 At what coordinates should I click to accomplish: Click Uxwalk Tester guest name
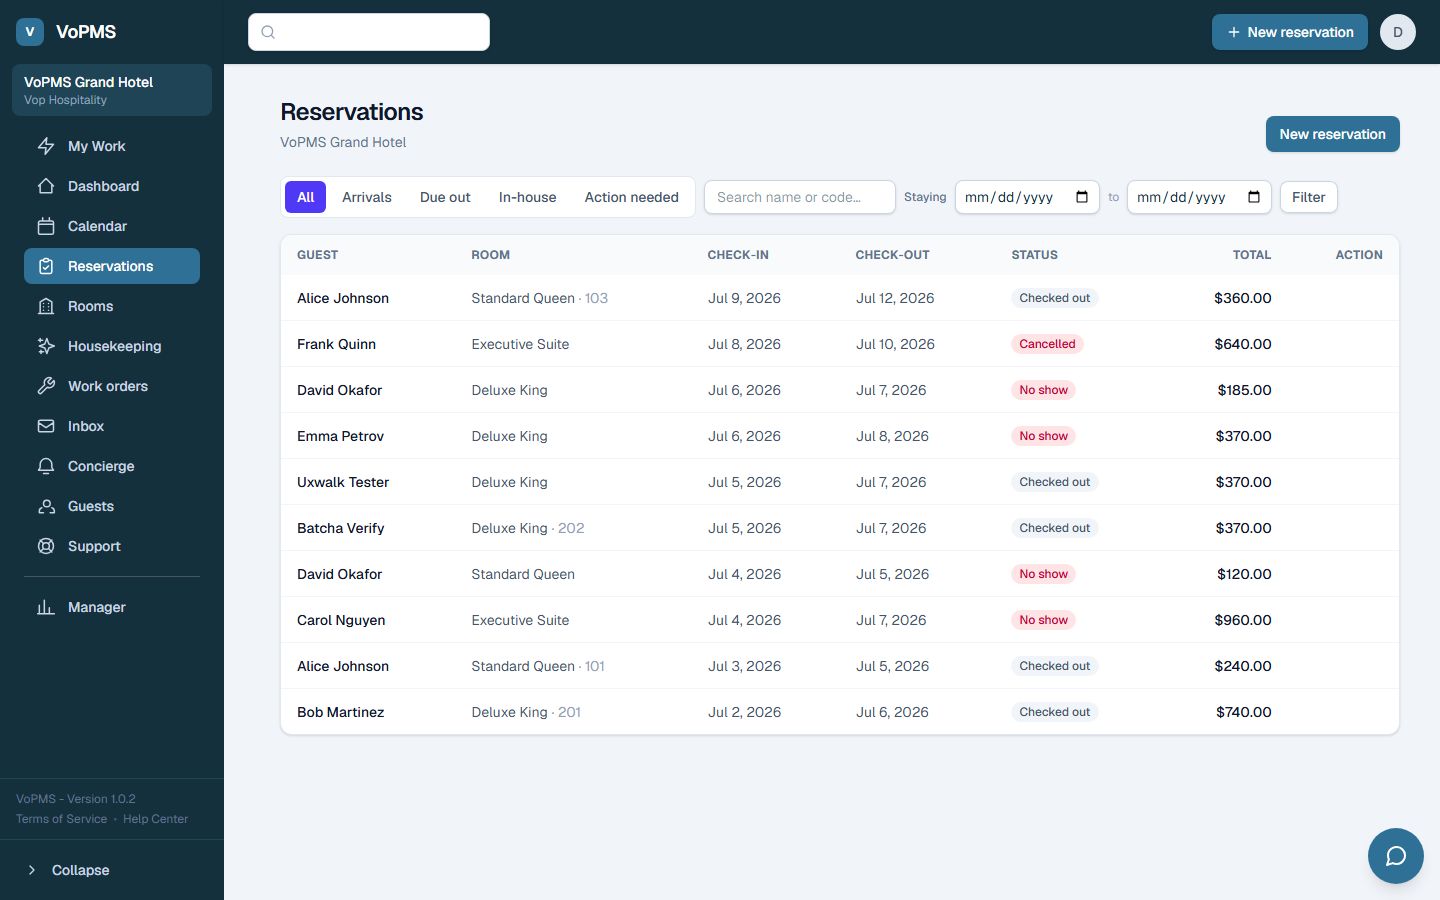343,482
